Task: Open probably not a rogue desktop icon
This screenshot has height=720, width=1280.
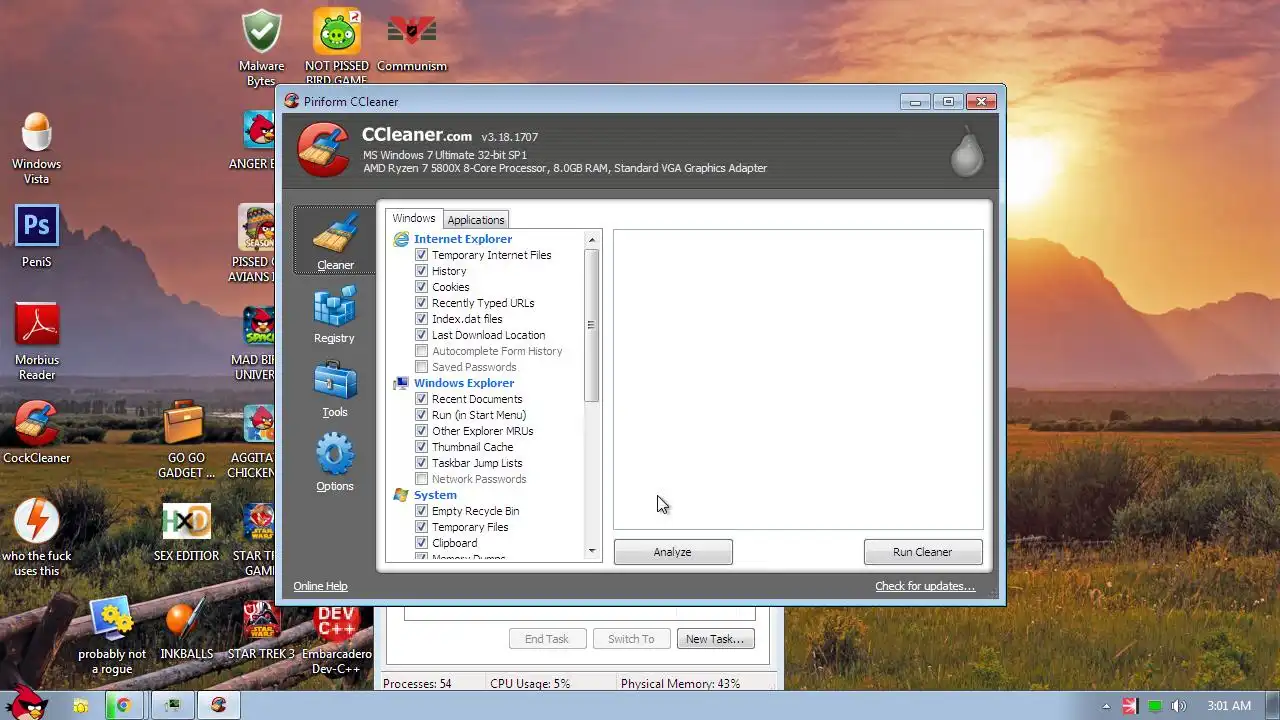Action: click(x=112, y=636)
